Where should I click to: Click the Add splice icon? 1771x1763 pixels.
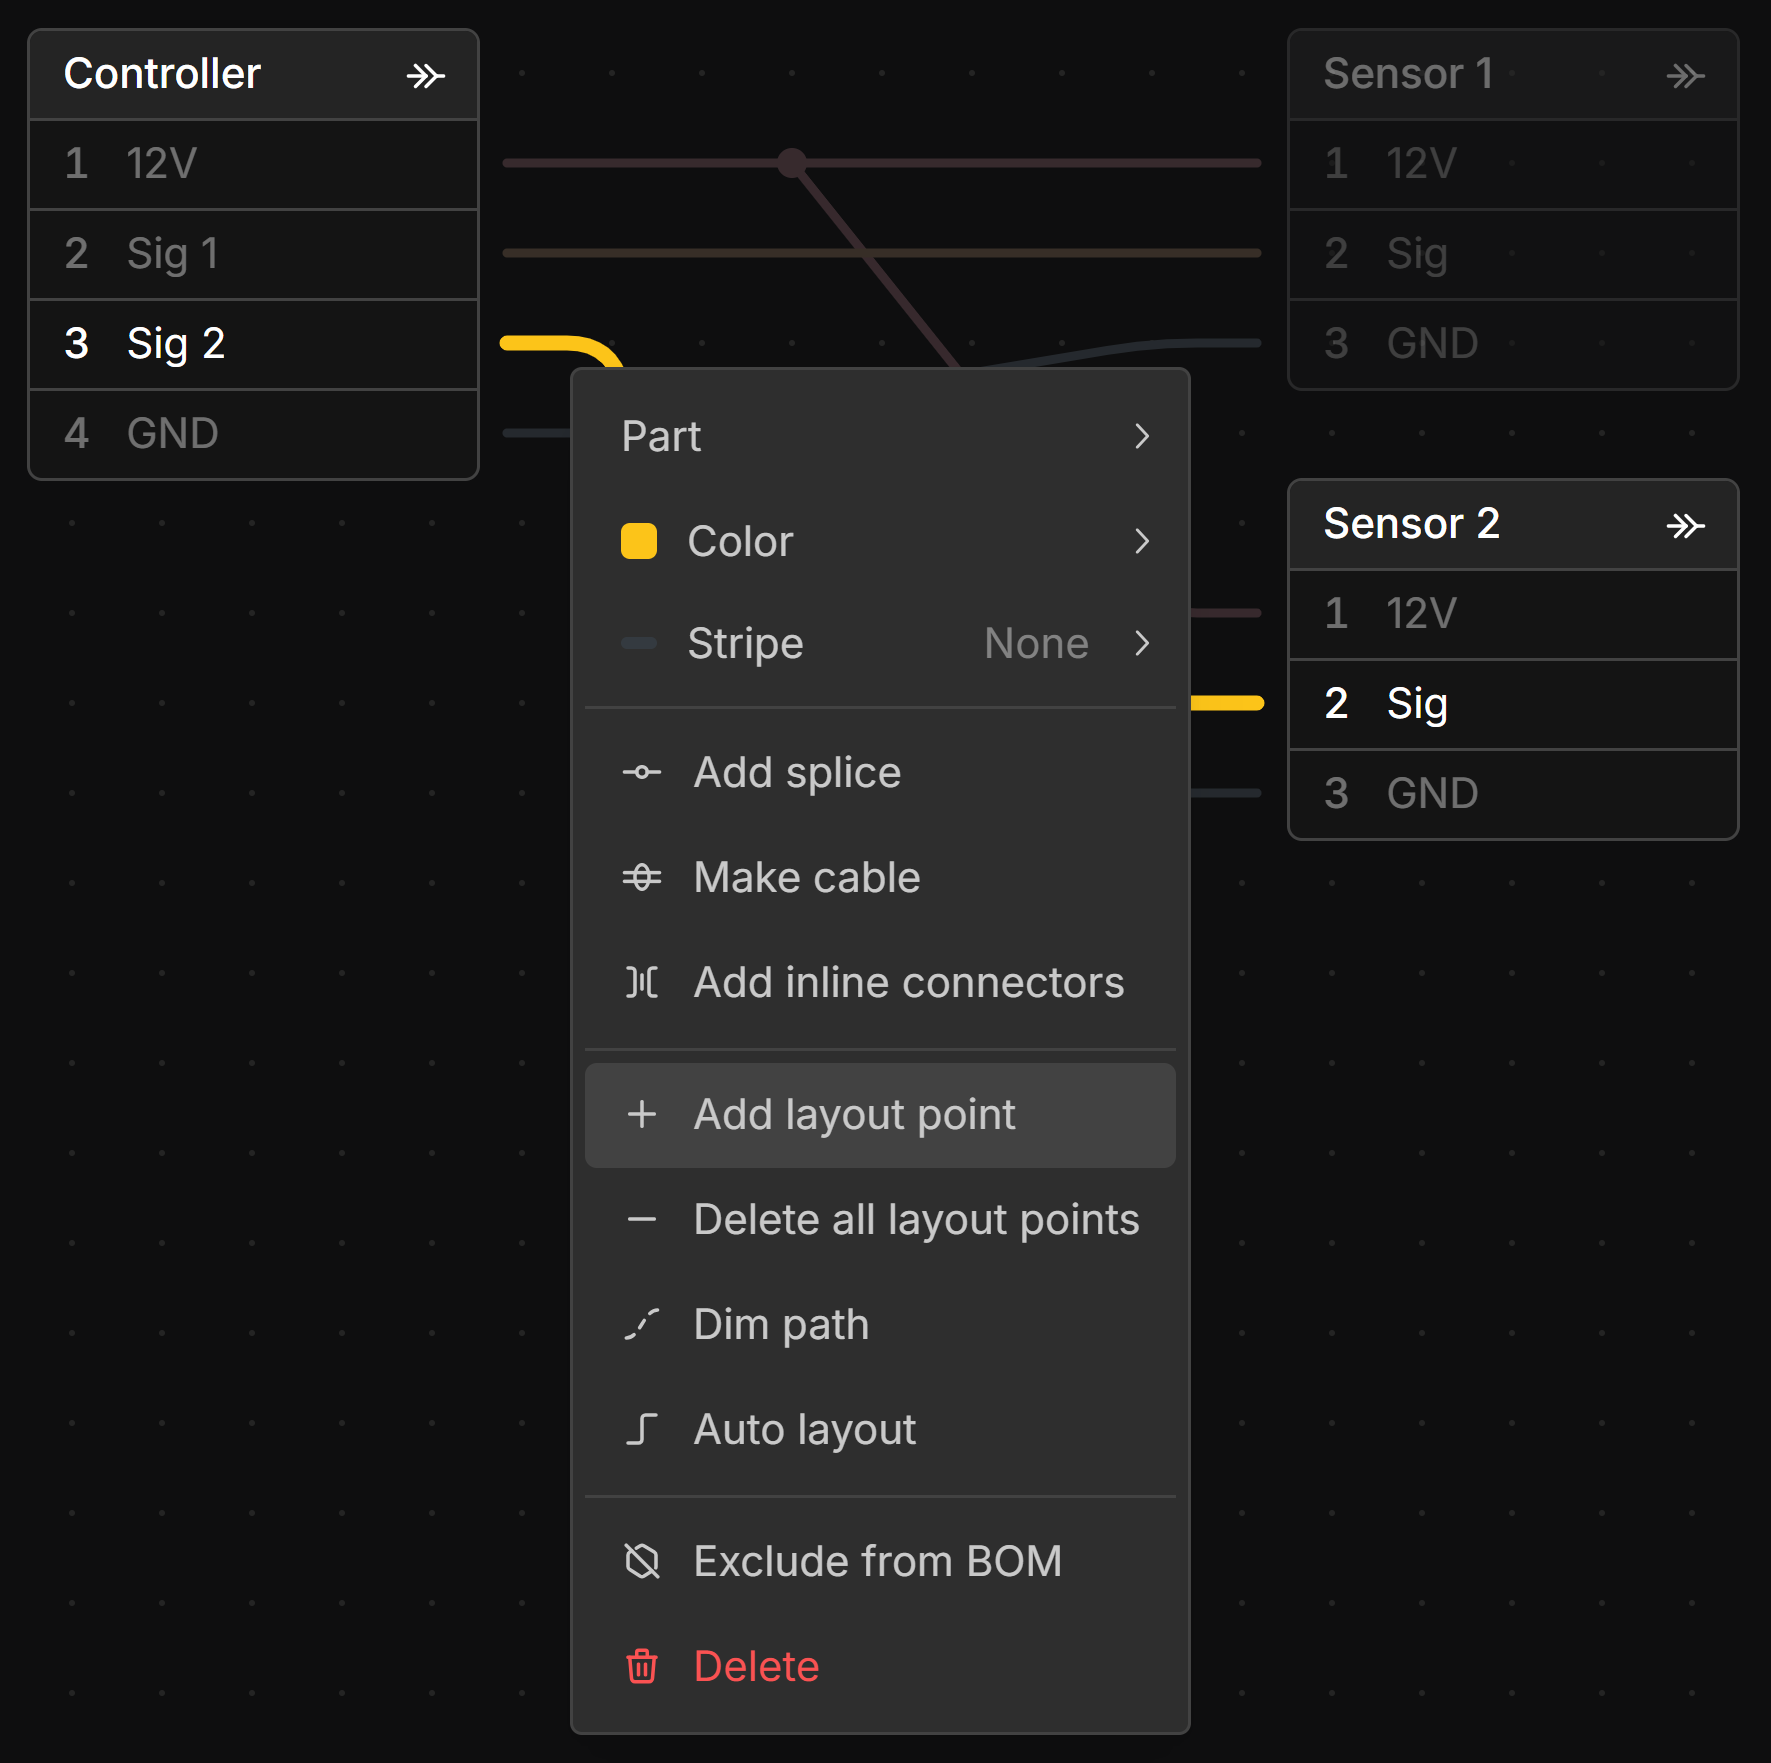pos(641,772)
